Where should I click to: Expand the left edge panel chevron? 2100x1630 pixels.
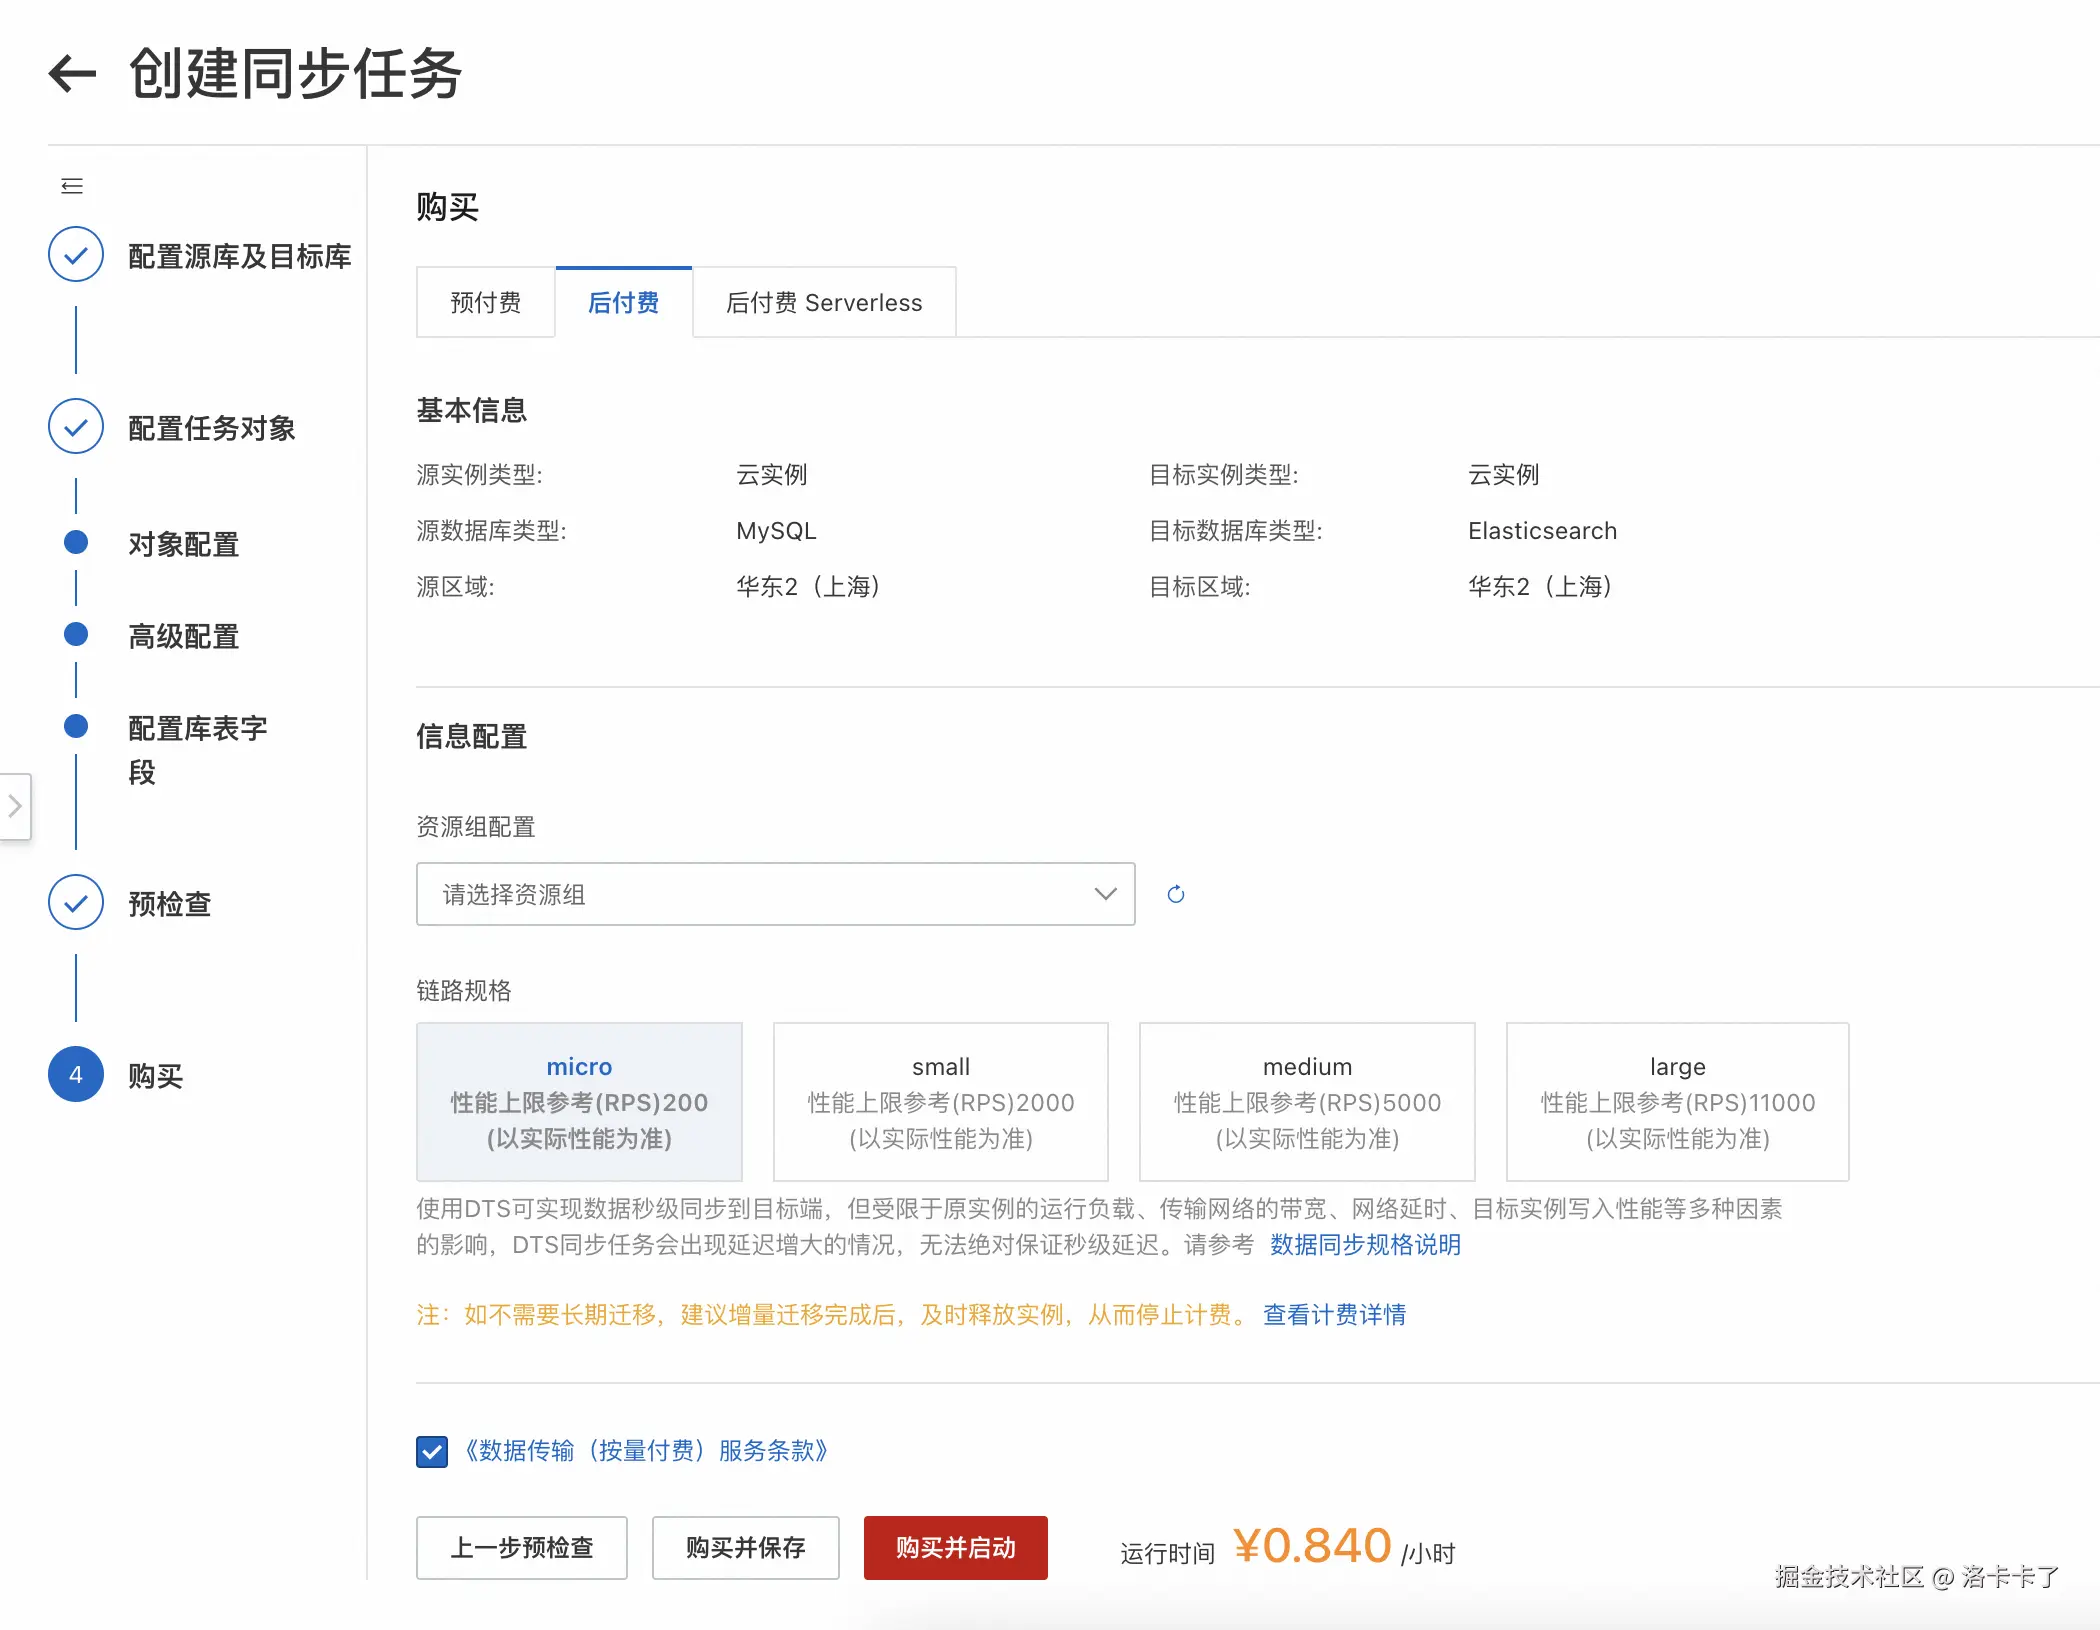(x=15, y=806)
